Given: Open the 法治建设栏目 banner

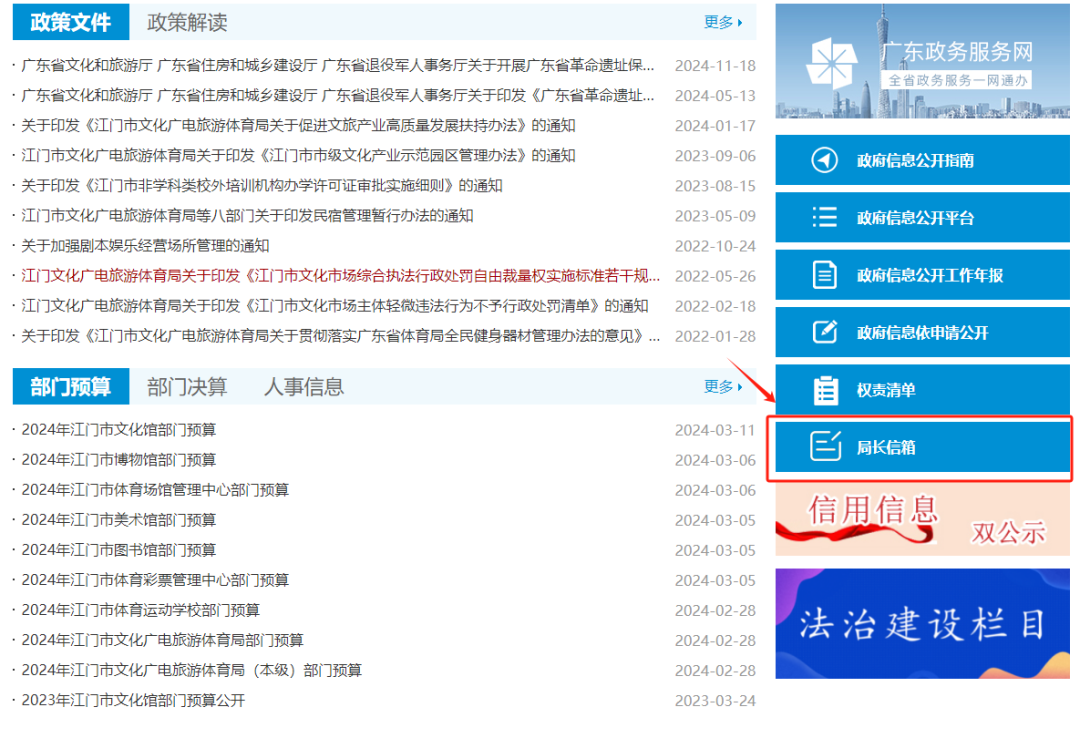Looking at the screenshot, I should 921,620.
